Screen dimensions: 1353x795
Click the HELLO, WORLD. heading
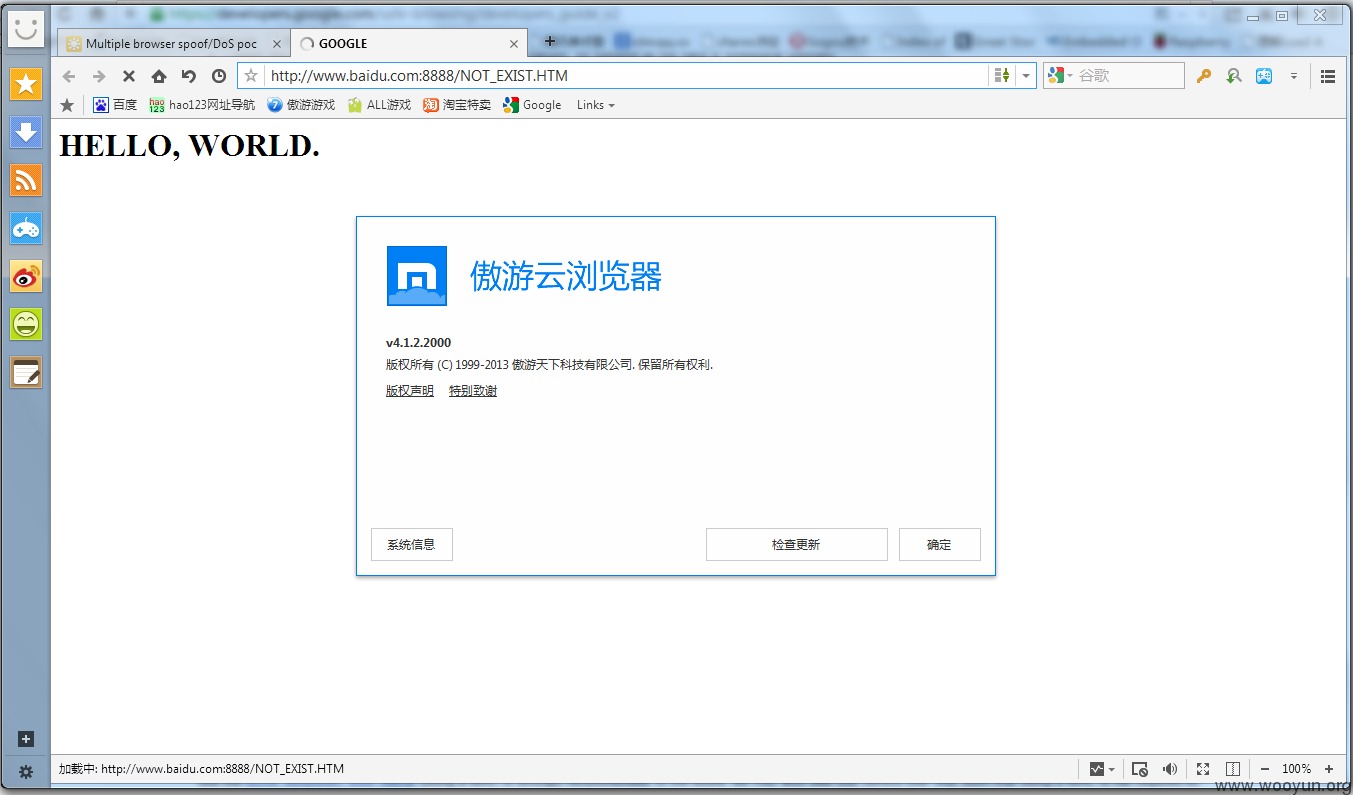click(x=190, y=146)
